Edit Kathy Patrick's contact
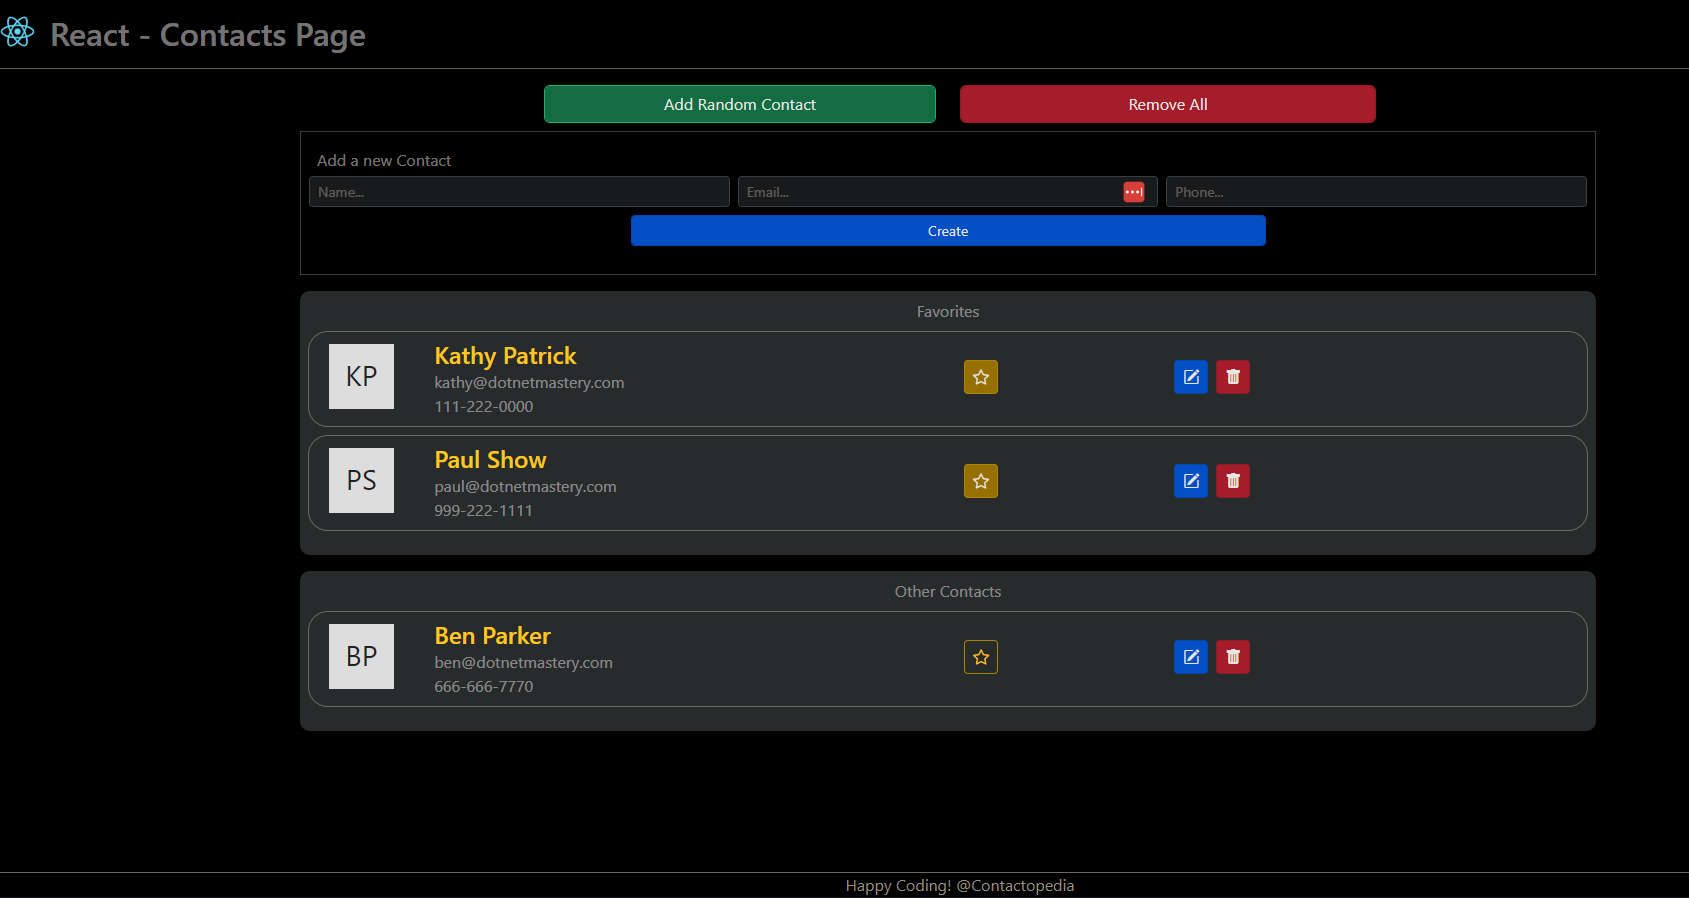 pyautogui.click(x=1190, y=377)
